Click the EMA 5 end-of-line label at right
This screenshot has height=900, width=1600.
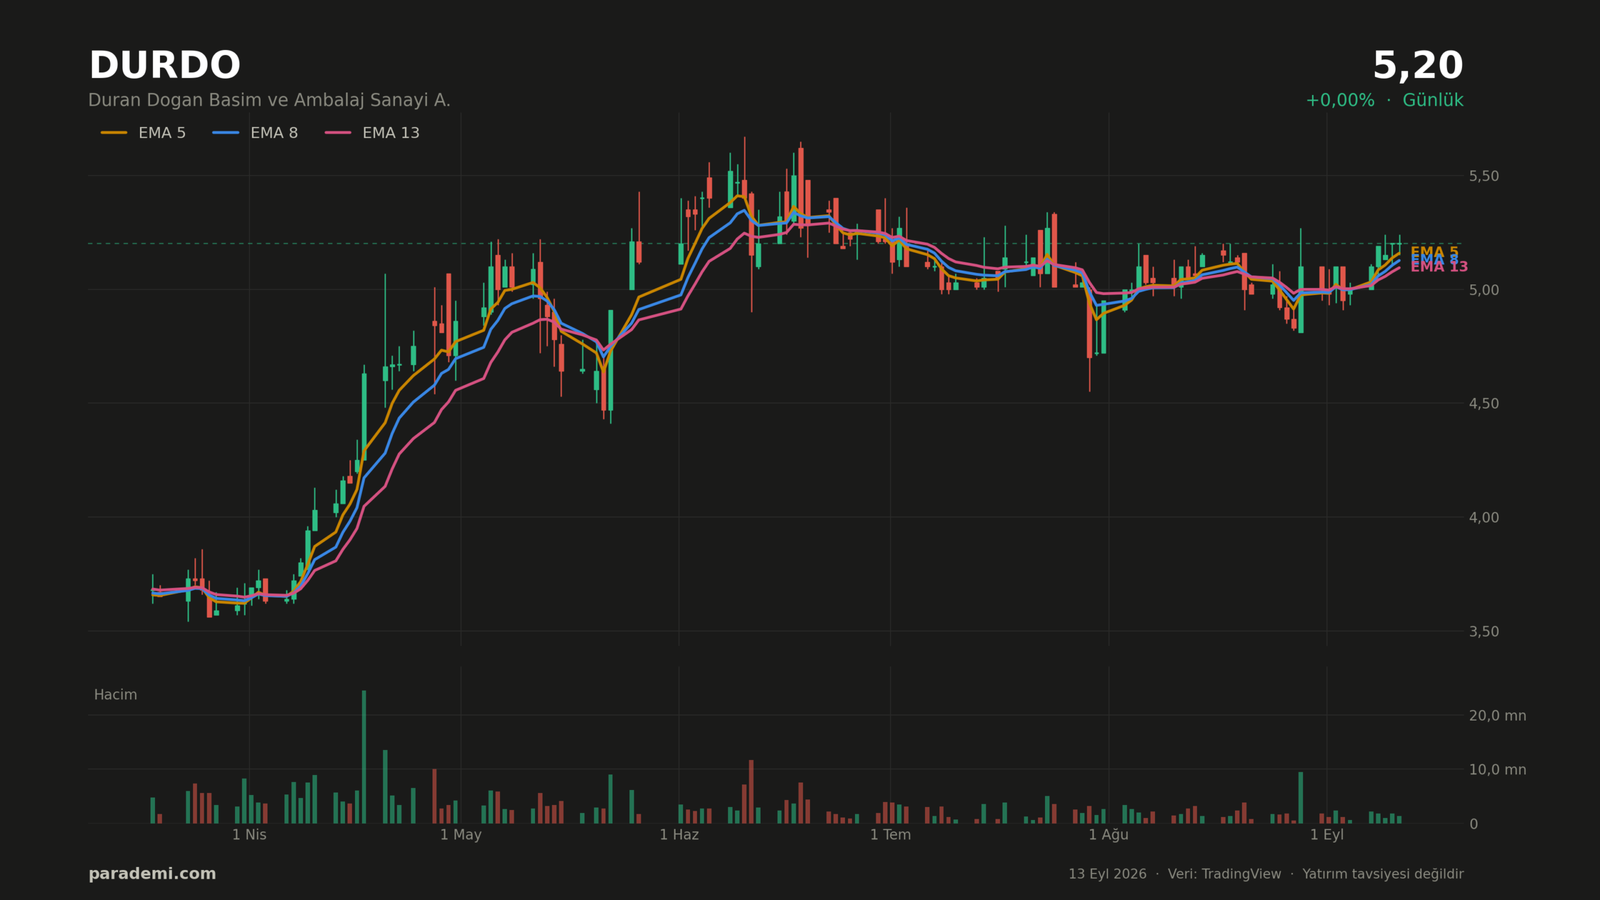click(1434, 252)
